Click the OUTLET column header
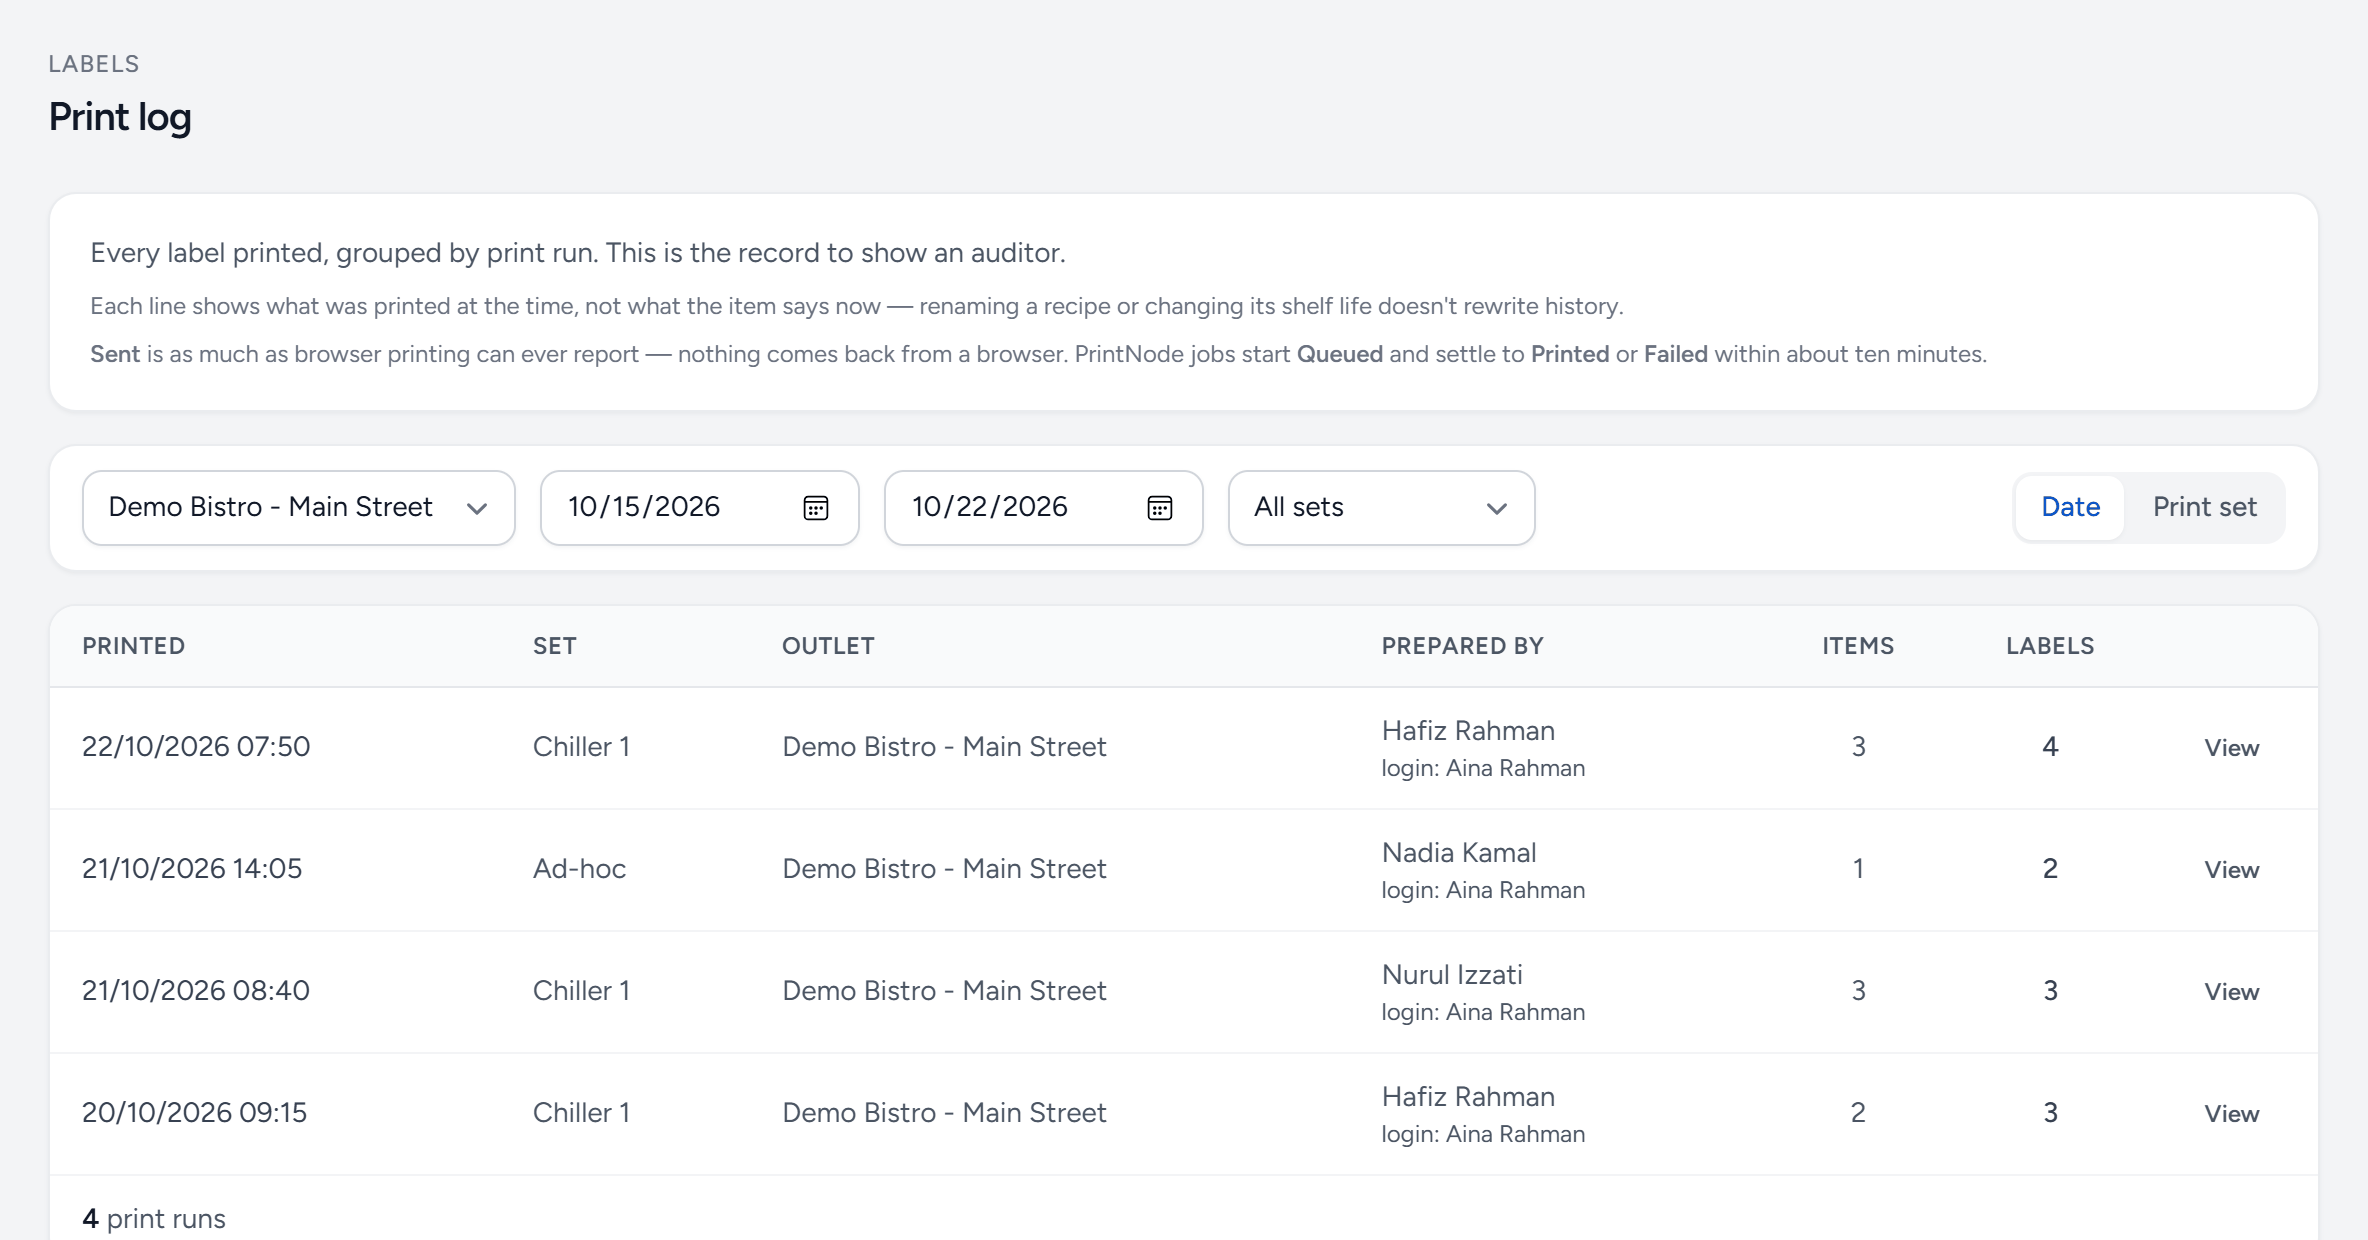The height and width of the screenshot is (1240, 2368). 828,646
